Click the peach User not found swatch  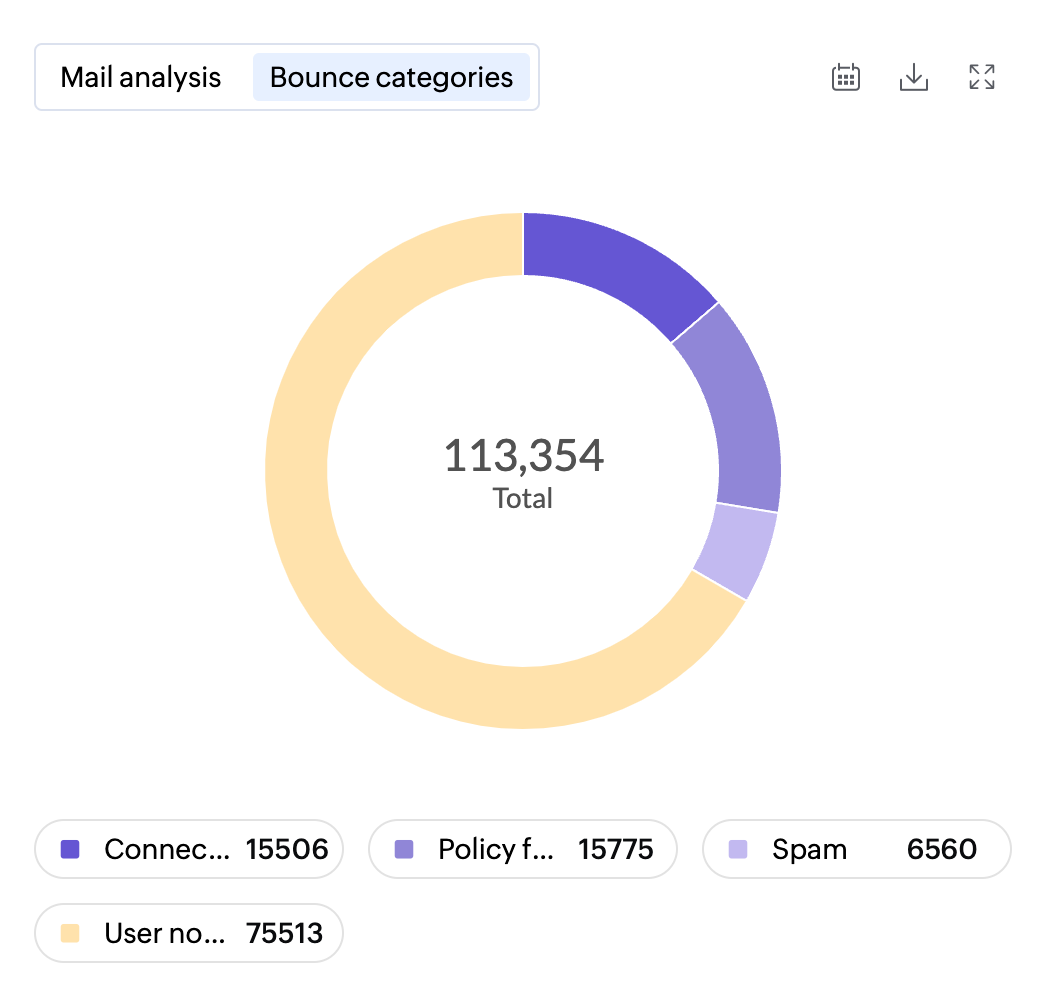point(70,933)
